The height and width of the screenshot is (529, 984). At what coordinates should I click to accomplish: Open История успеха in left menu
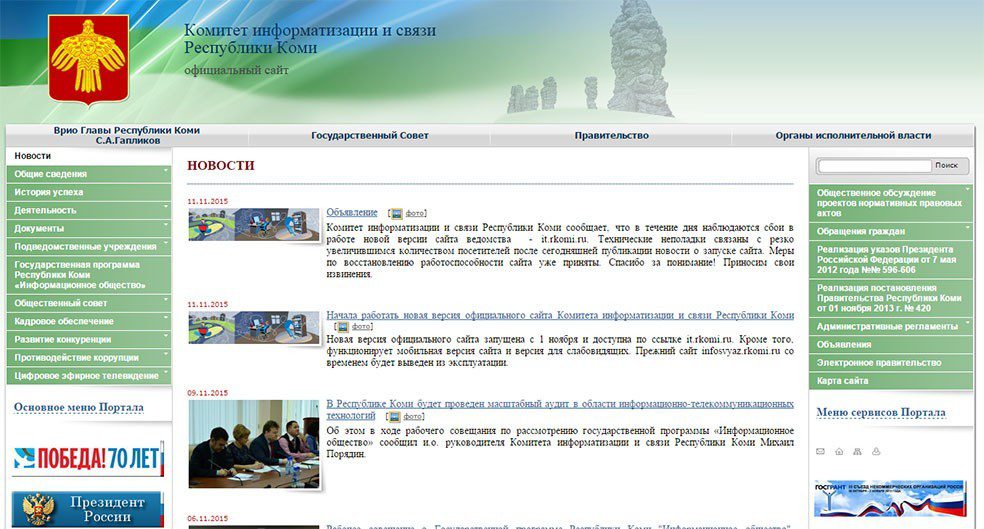point(49,192)
